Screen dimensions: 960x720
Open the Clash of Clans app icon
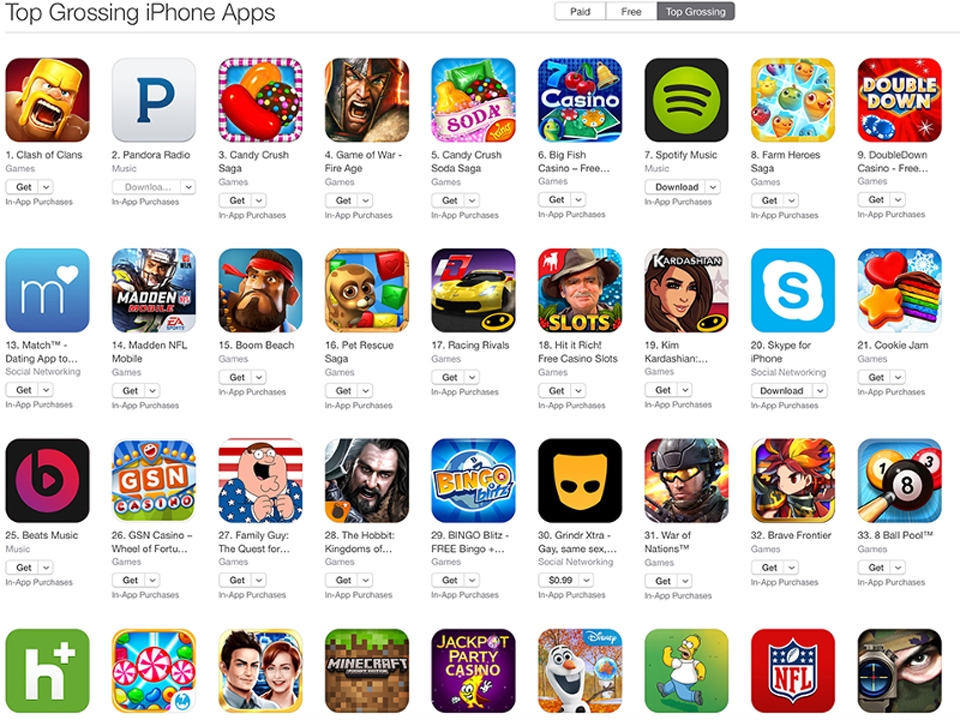tap(47, 100)
